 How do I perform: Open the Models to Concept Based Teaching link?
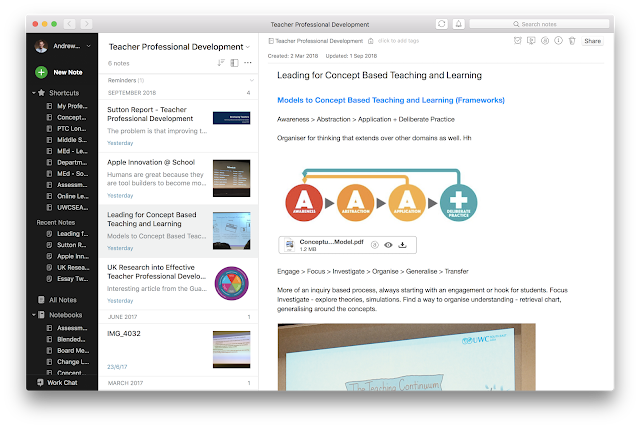pos(391,100)
